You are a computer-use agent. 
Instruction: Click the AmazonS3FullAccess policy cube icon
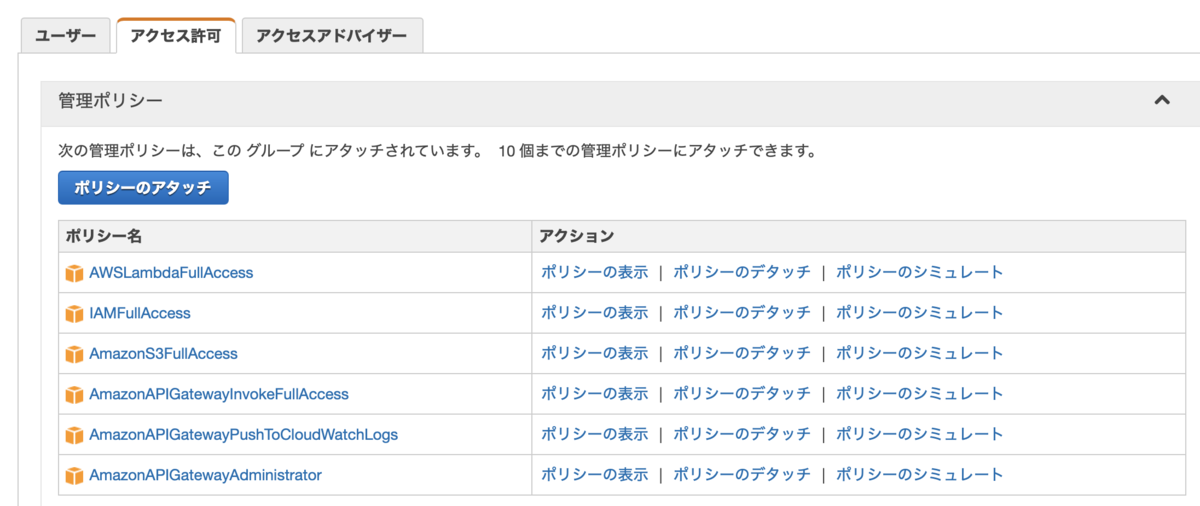pyautogui.click(x=74, y=354)
